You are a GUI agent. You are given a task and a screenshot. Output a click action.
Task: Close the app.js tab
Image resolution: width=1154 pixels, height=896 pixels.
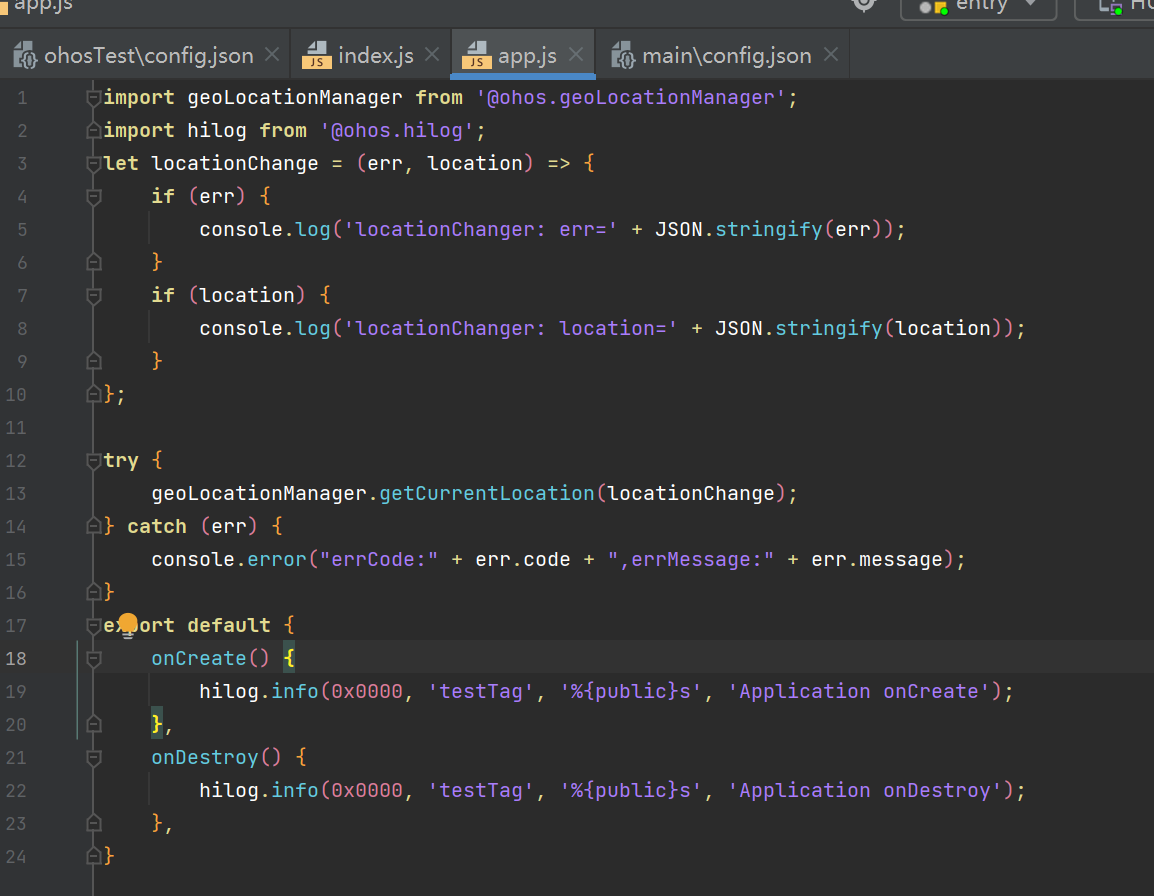[x=576, y=54]
